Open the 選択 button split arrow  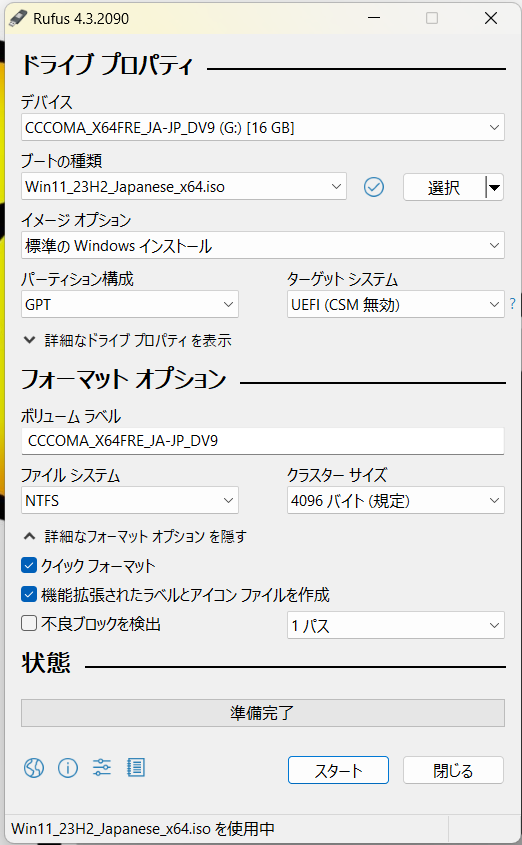(495, 188)
